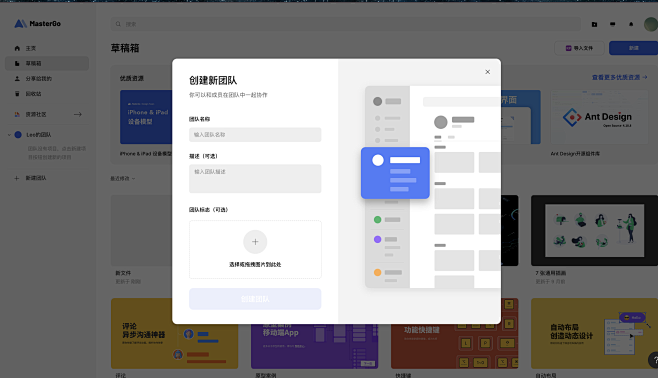Open the 评论 异步沟通神器 file thumbnail
The image size is (658, 378).
[x=174, y=334]
